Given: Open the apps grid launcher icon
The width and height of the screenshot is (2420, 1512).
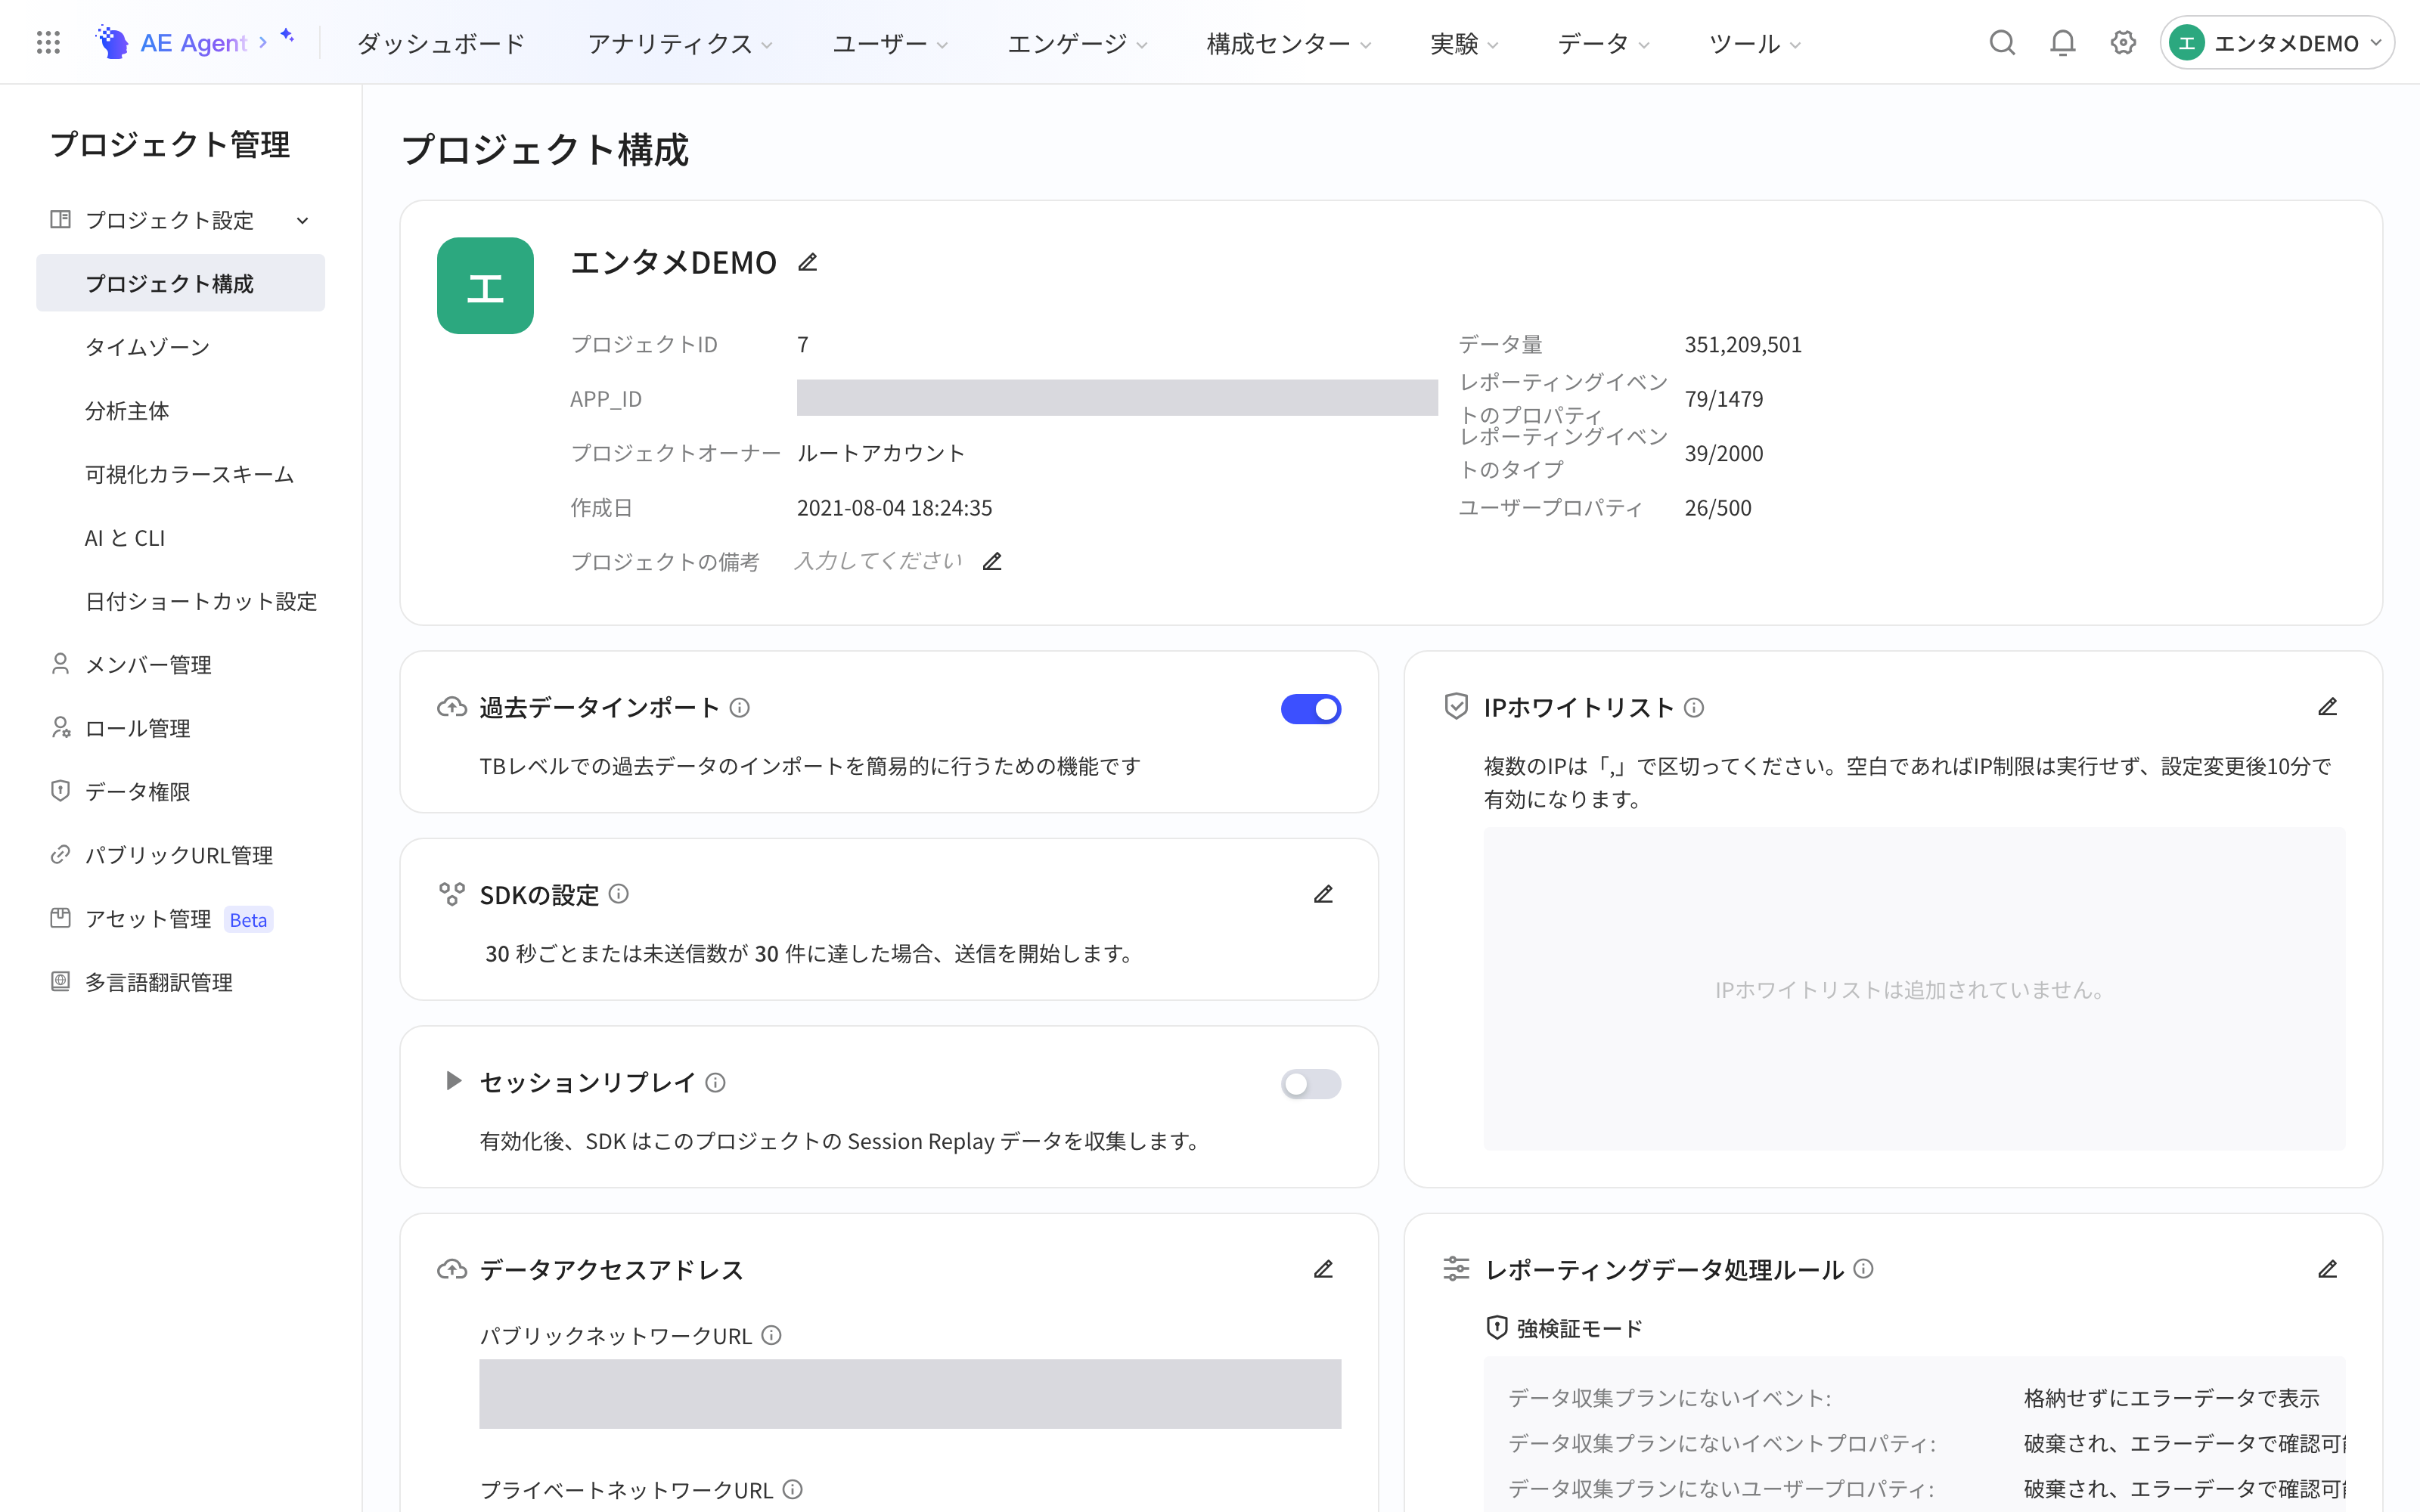Looking at the screenshot, I should 48,42.
